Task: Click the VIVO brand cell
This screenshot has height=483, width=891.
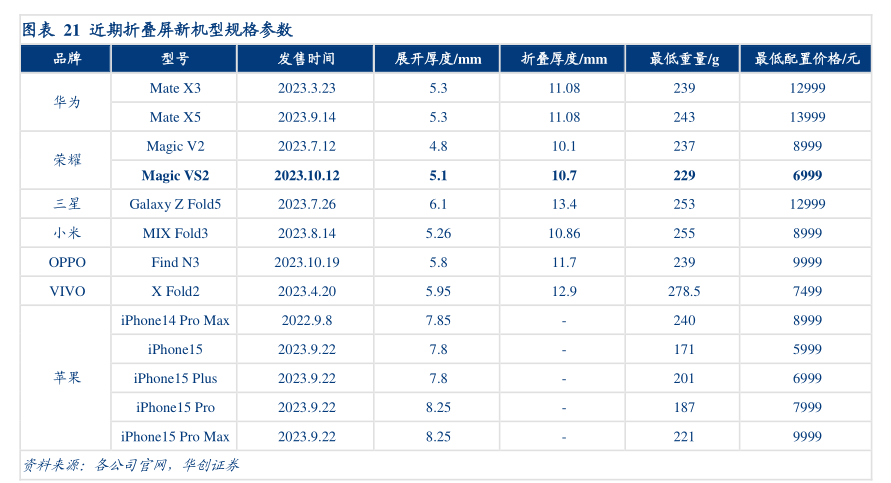Action: click(67, 291)
